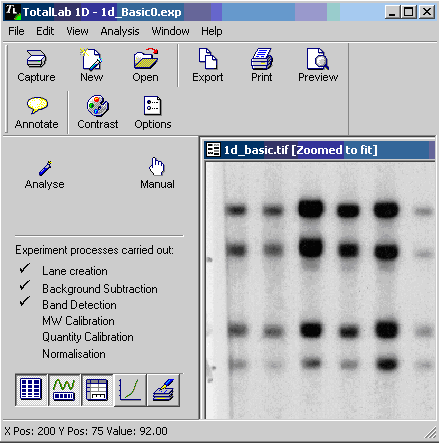Click the stacked gel layers button

[x=163, y=389]
